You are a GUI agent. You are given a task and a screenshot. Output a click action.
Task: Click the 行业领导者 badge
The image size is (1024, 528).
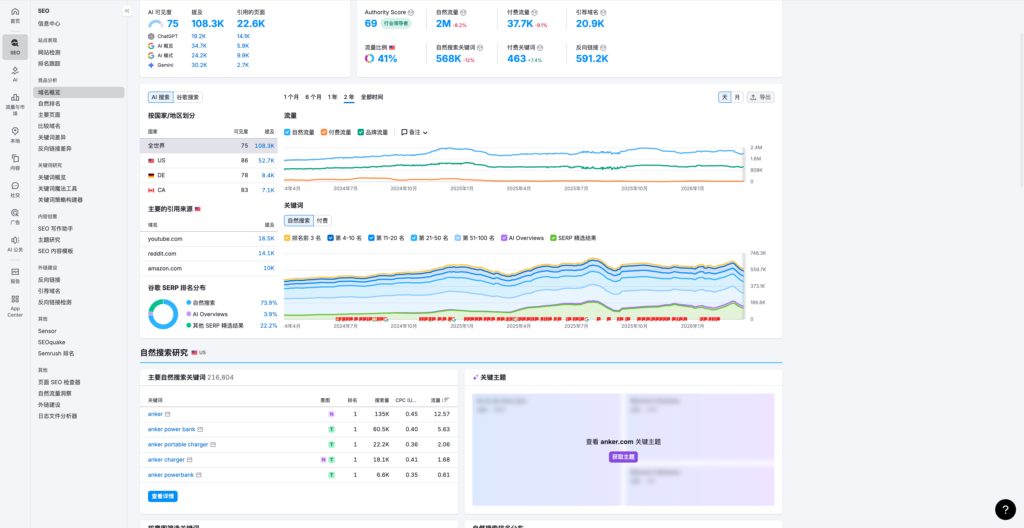(395, 24)
